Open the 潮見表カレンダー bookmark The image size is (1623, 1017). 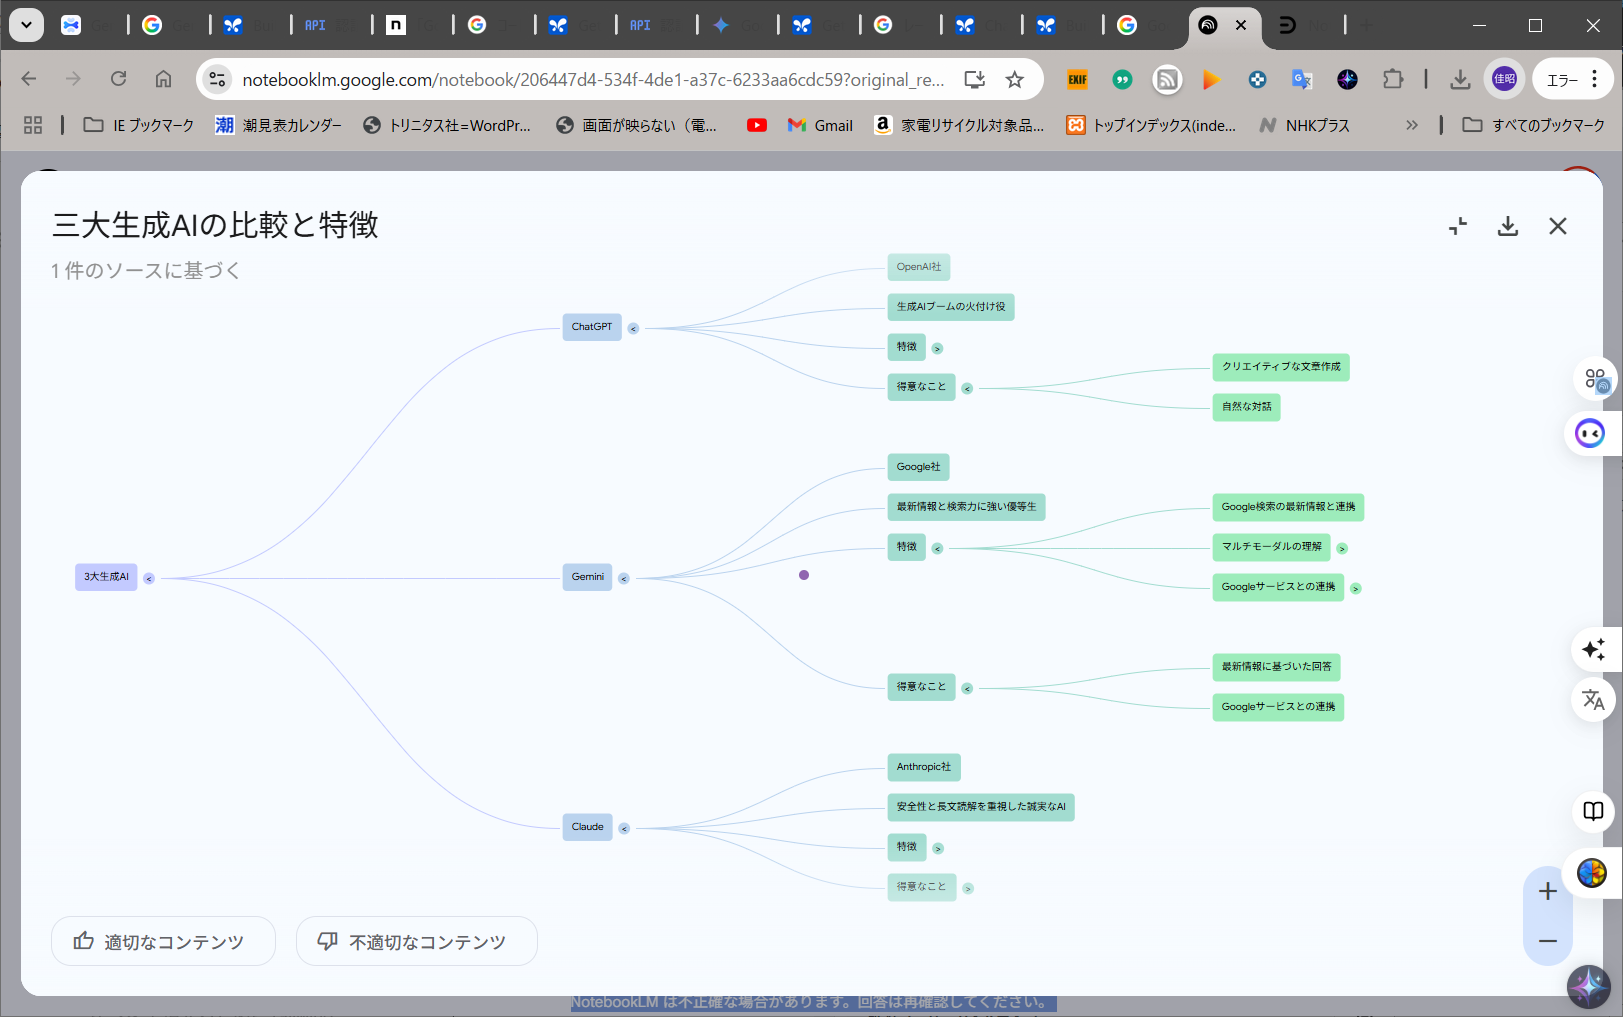coord(279,125)
